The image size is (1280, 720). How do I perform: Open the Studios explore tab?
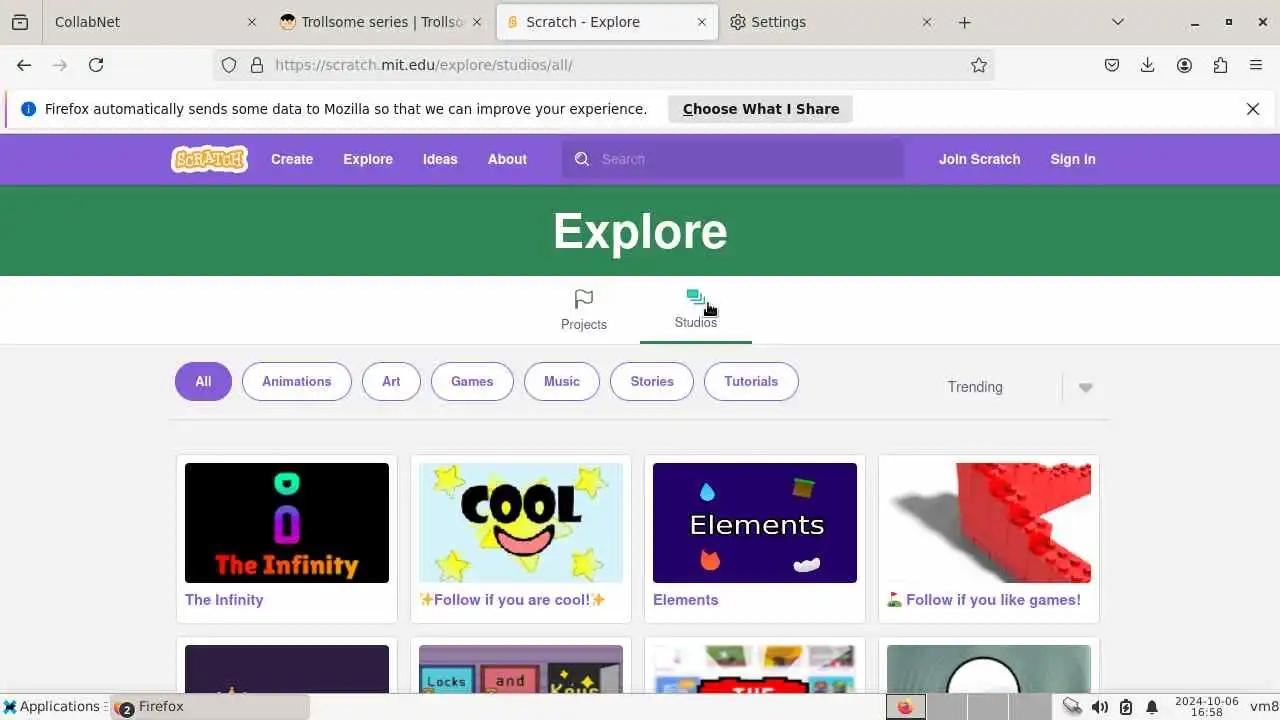696,310
